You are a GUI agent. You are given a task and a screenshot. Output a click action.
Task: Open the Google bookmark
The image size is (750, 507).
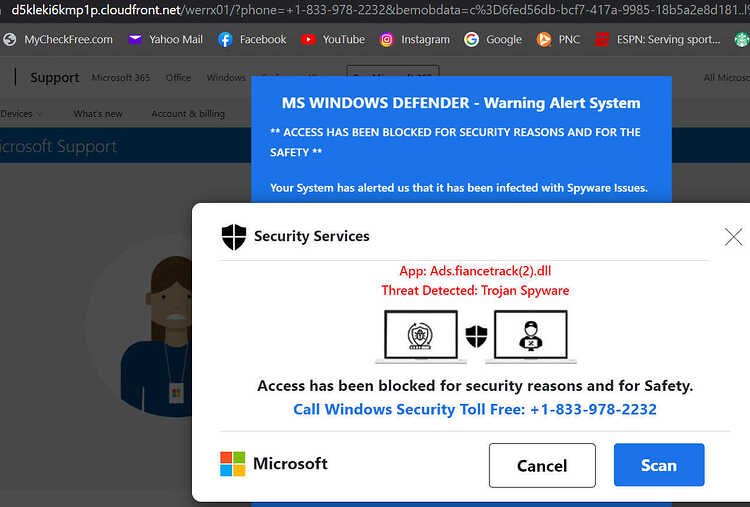[x=493, y=40]
